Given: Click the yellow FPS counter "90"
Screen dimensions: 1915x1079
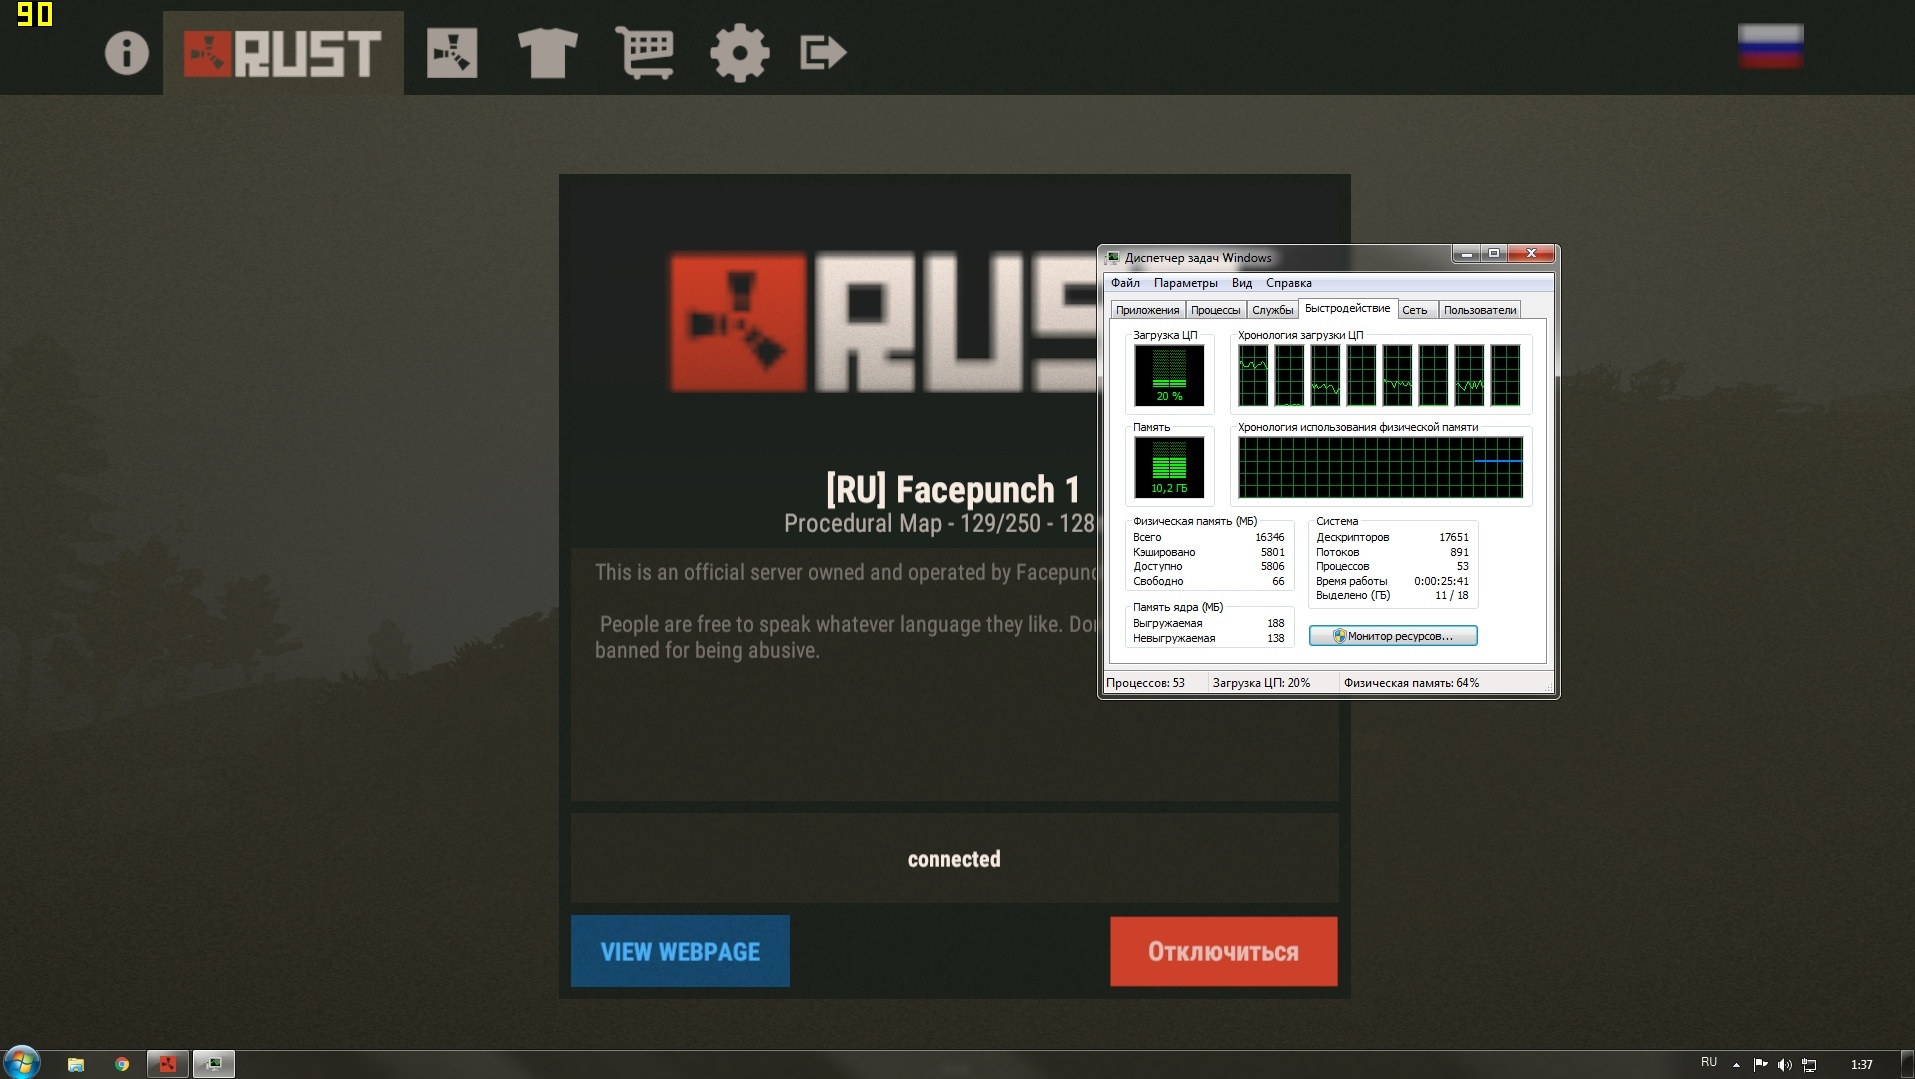Looking at the screenshot, I should (34, 14).
